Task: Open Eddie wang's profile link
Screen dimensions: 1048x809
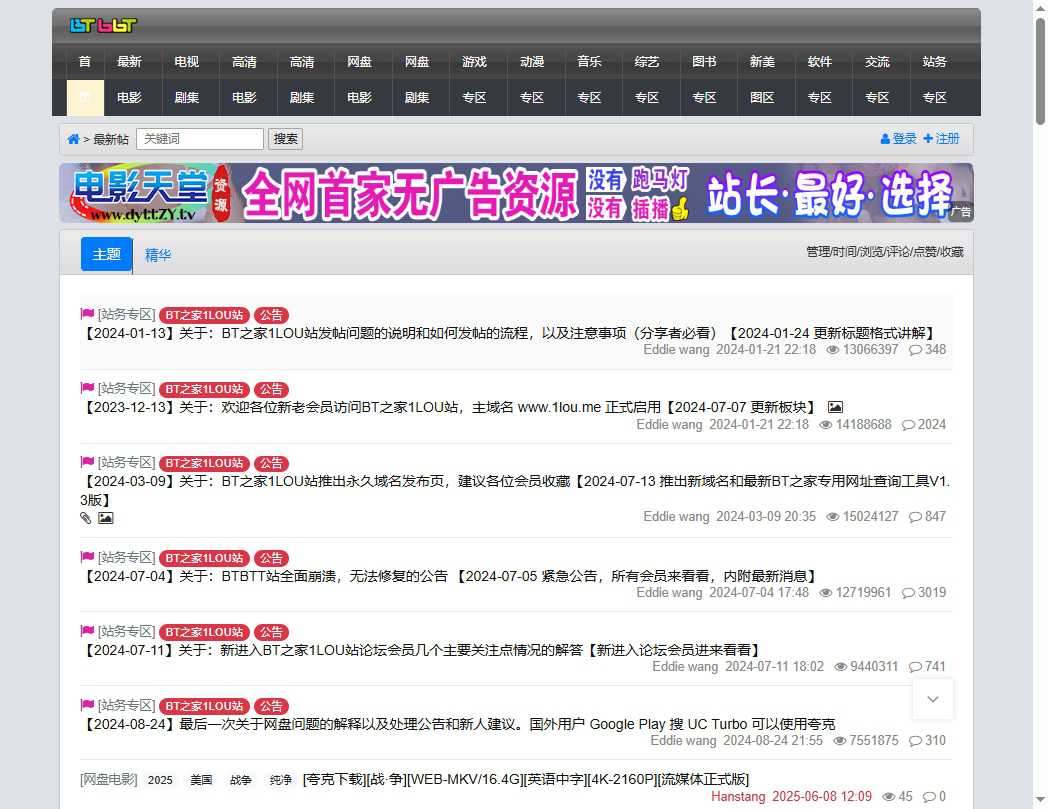Action: (676, 350)
